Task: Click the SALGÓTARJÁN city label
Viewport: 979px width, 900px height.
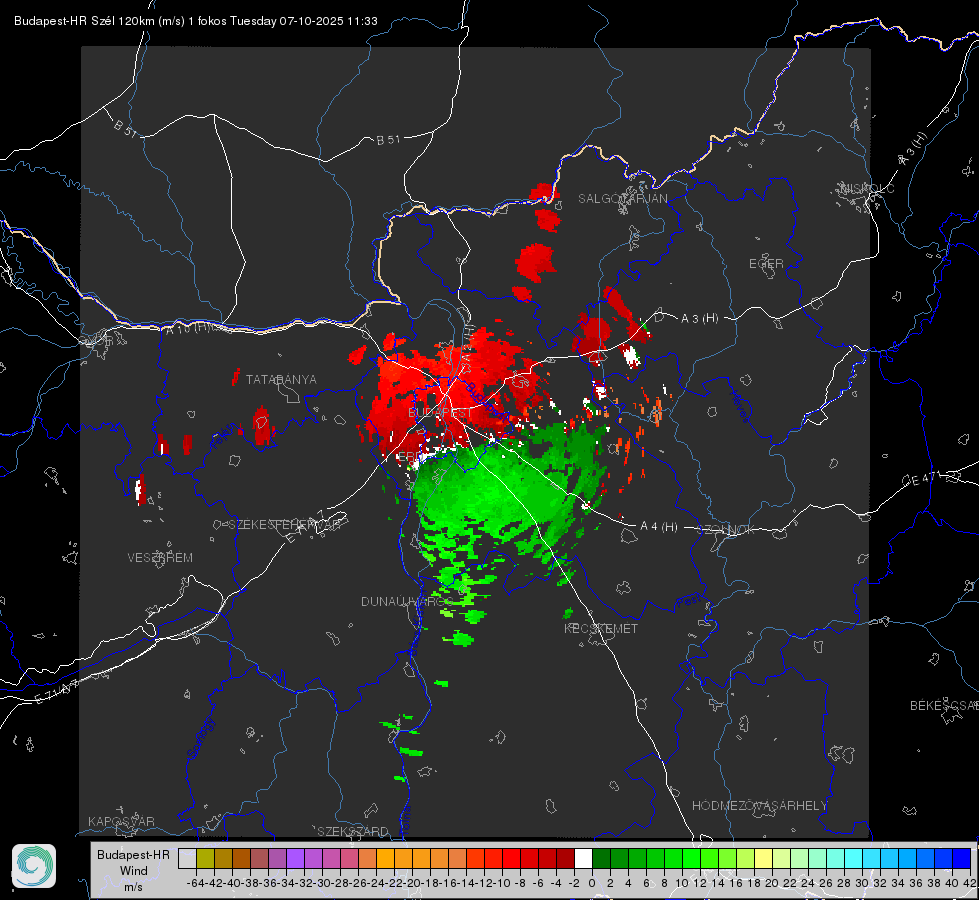Action: [x=622, y=199]
